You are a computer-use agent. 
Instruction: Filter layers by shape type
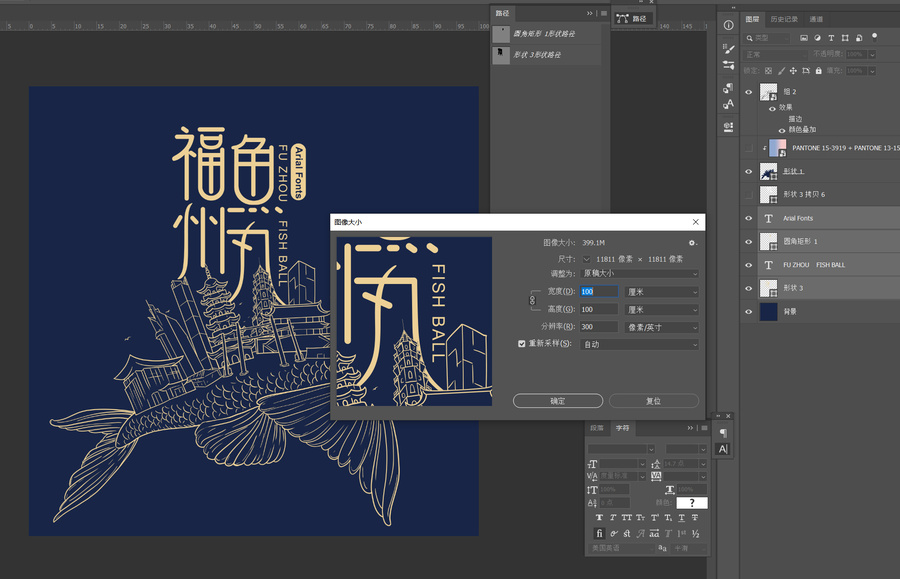click(845, 38)
